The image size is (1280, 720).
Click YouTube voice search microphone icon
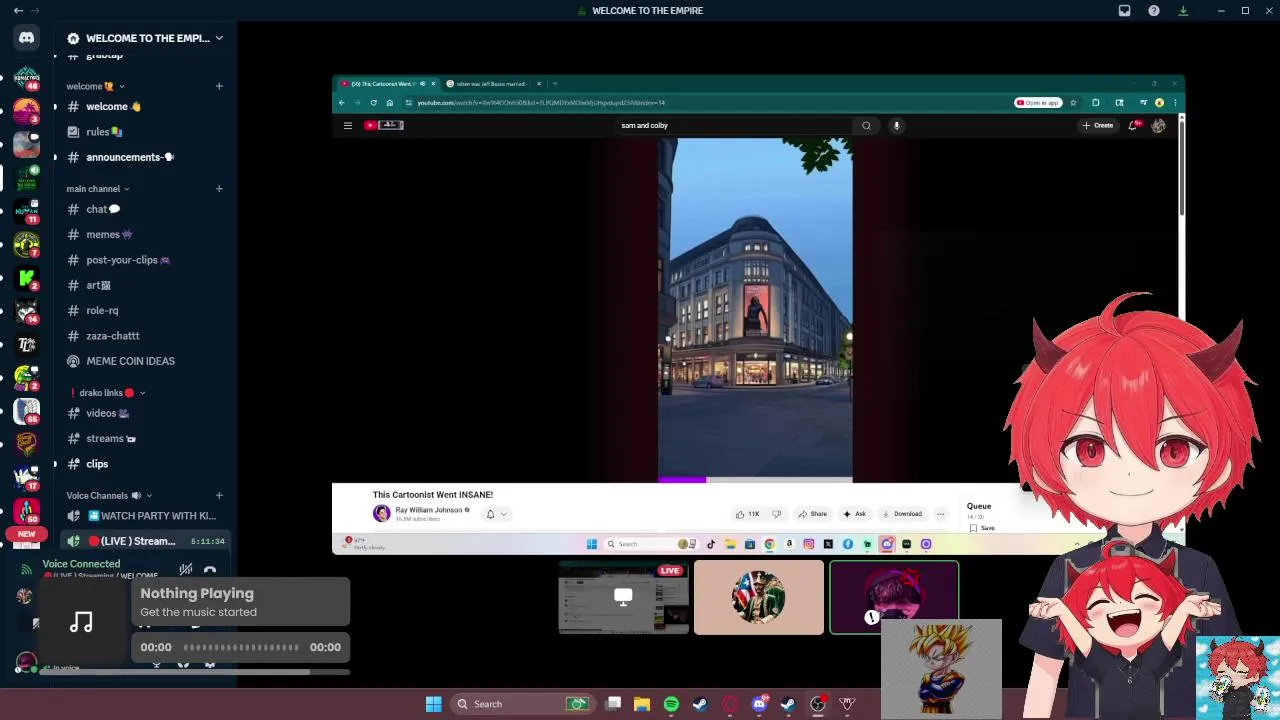897,125
